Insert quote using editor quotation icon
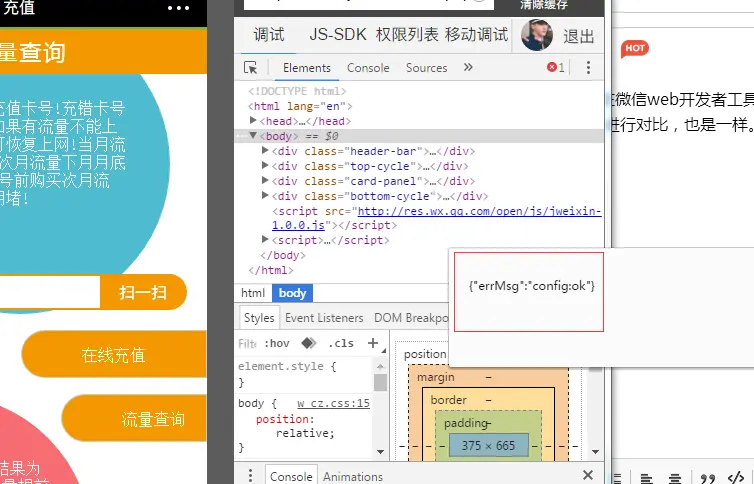 [x=707, y=478]
